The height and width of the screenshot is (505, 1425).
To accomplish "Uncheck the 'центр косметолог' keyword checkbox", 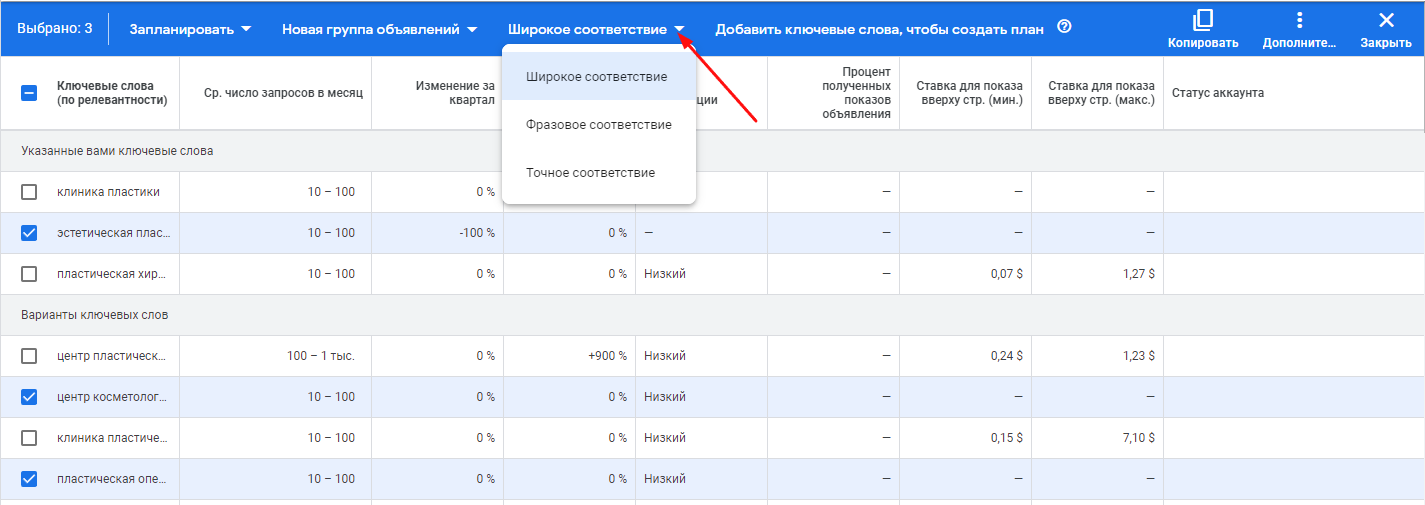I will coord(29,397).
